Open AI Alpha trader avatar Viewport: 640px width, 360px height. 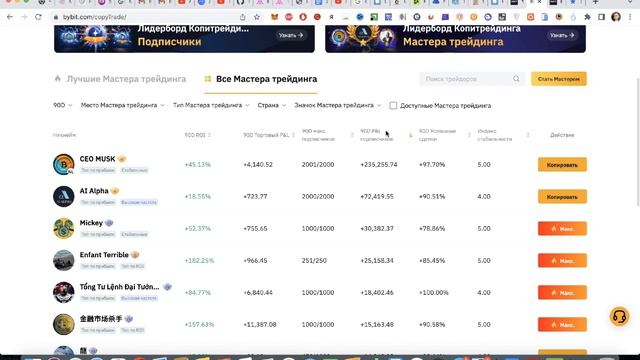pyautogui.click(x=64, y=196)
